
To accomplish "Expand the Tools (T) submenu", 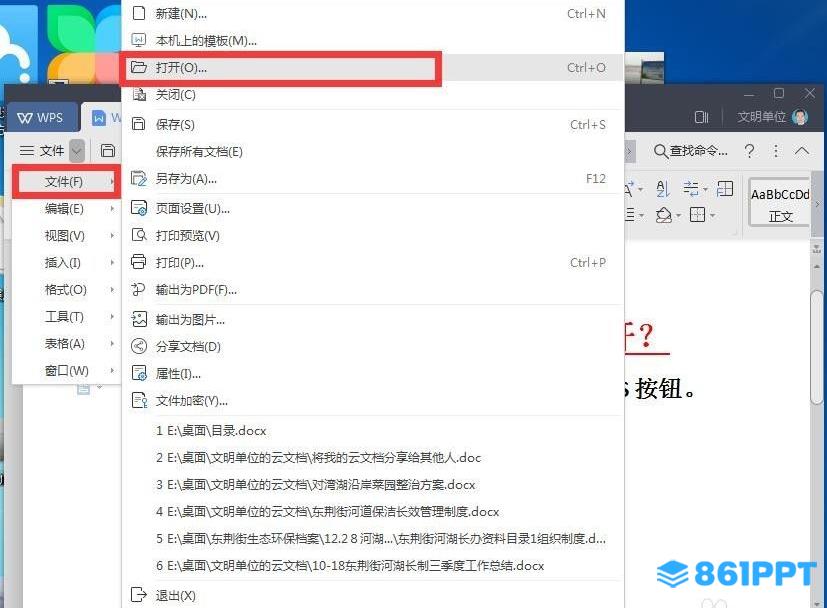I will [x=66, y=316].
